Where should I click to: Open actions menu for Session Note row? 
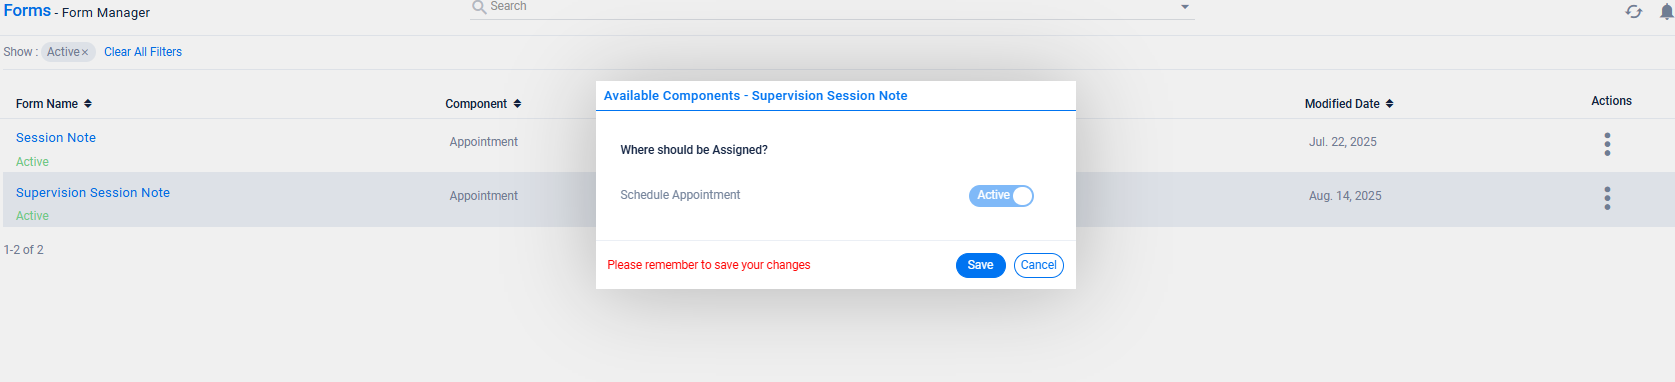click(1607, 144)
